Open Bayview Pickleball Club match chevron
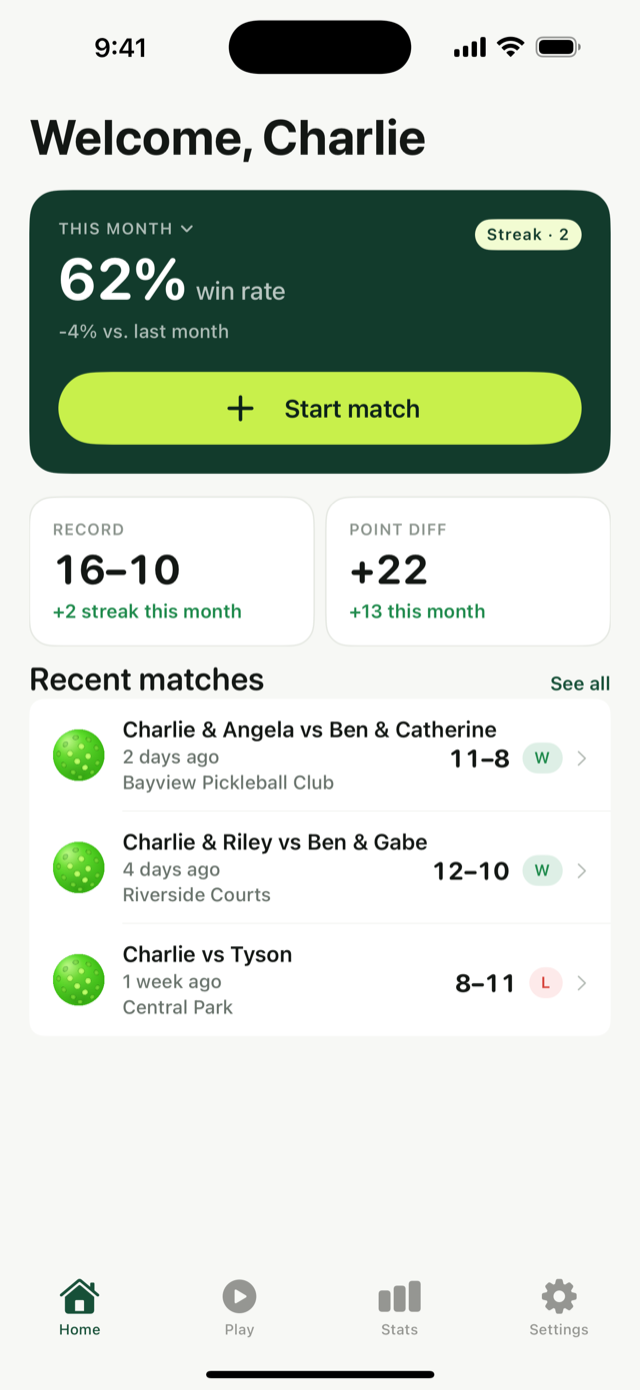Viewport: 640px width, 1390px height. tap(582, 758)
